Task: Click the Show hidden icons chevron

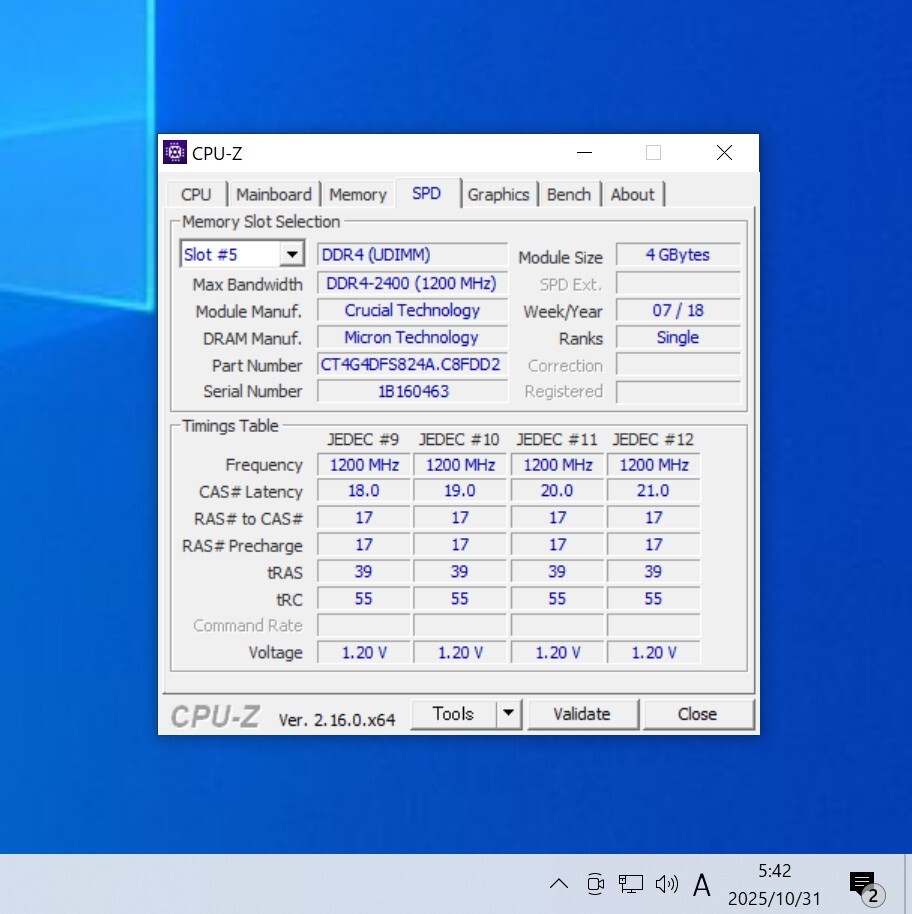Action: tap(559, 884)
